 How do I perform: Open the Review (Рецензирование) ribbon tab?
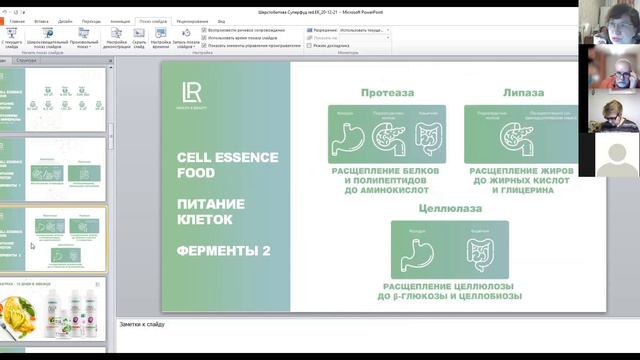tap(192, 21)
